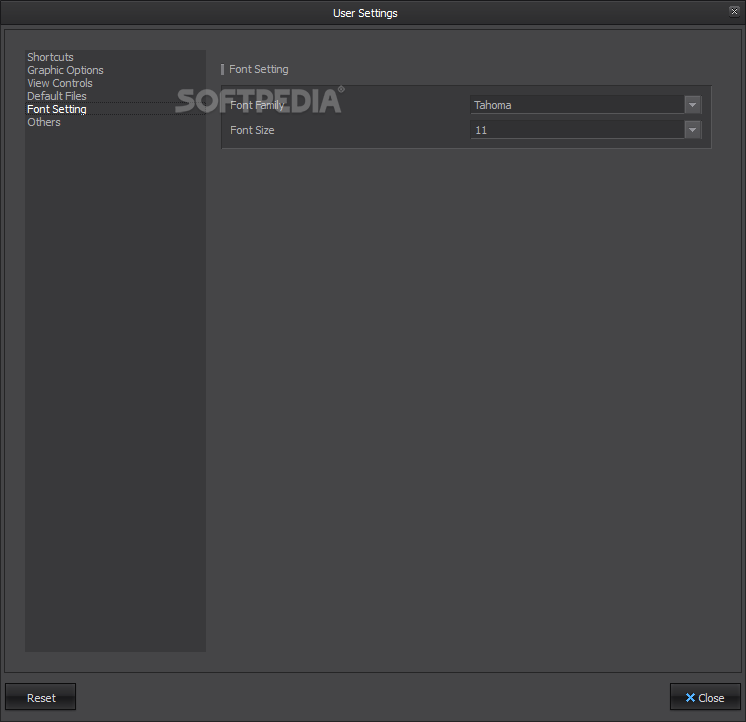
Task: Expand the Font Family dropdown arrow
Action: [x=692, y=105]
